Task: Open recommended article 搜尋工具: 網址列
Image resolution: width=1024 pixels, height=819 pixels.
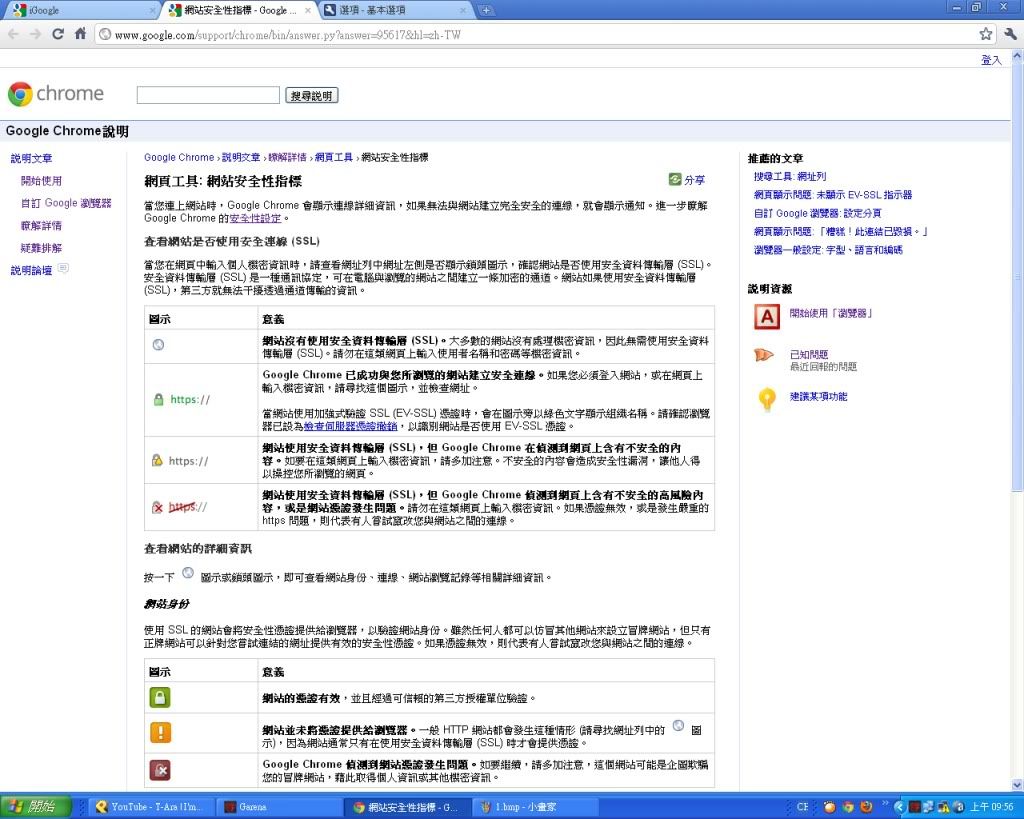Action: [790, 176]
